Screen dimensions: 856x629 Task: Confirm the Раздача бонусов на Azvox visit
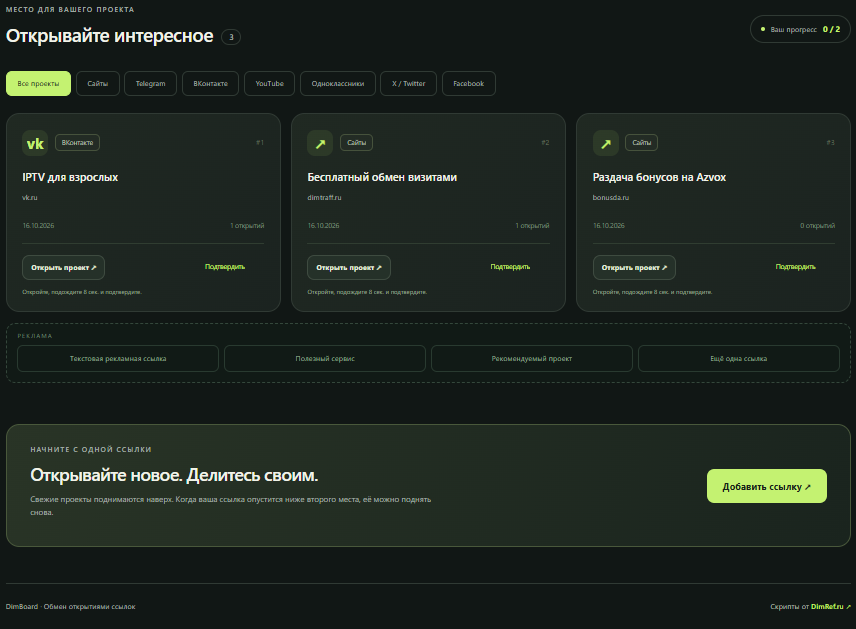795,267
